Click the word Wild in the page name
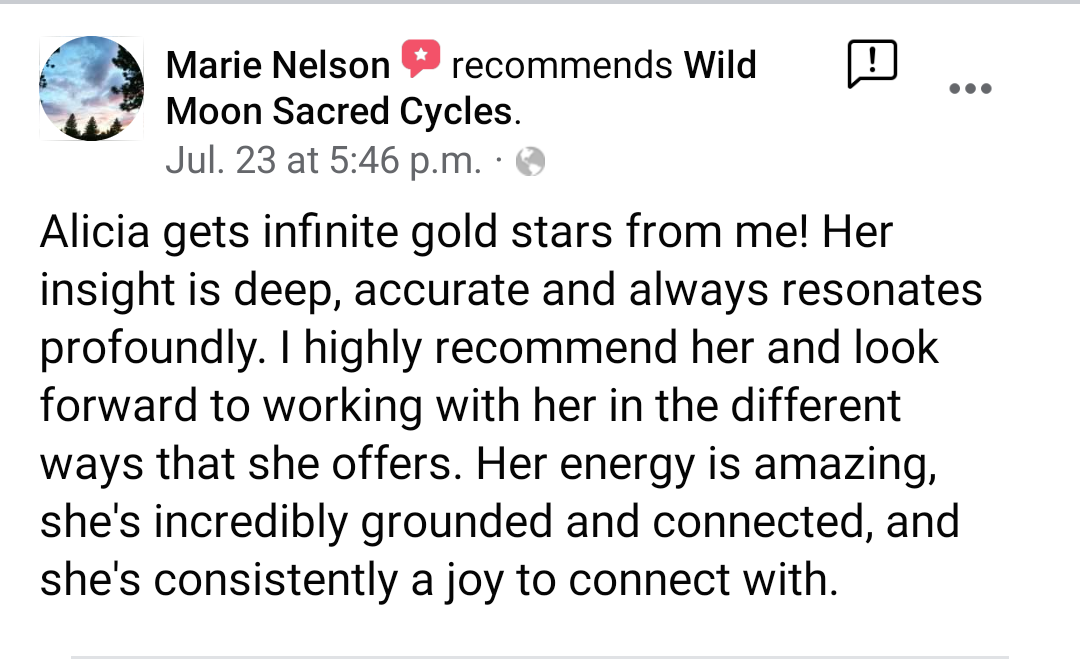 tap(720, 66)
